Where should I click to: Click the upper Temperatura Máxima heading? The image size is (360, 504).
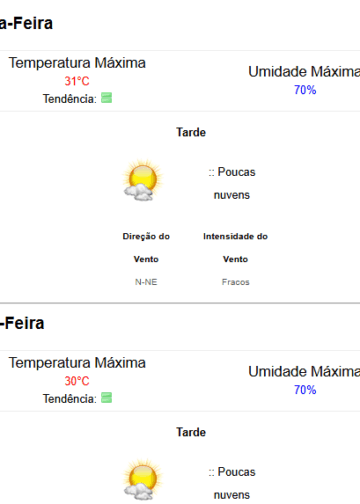click(77, 63)
